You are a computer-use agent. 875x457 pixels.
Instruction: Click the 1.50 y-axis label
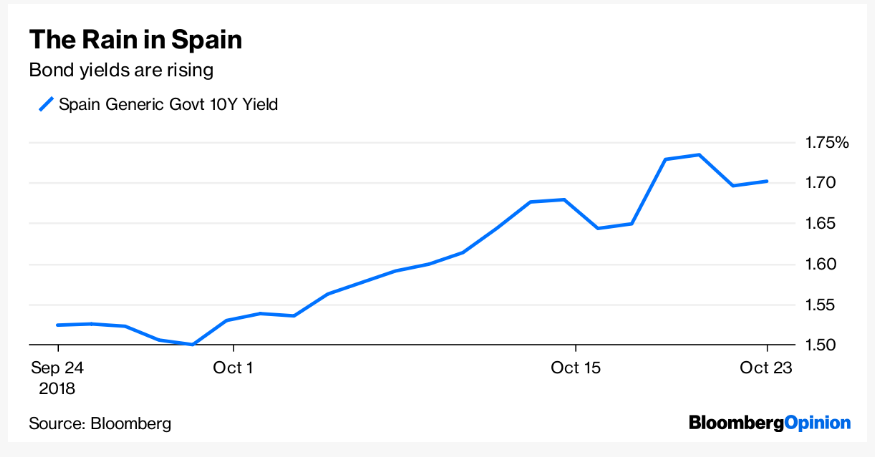[820, 345]
